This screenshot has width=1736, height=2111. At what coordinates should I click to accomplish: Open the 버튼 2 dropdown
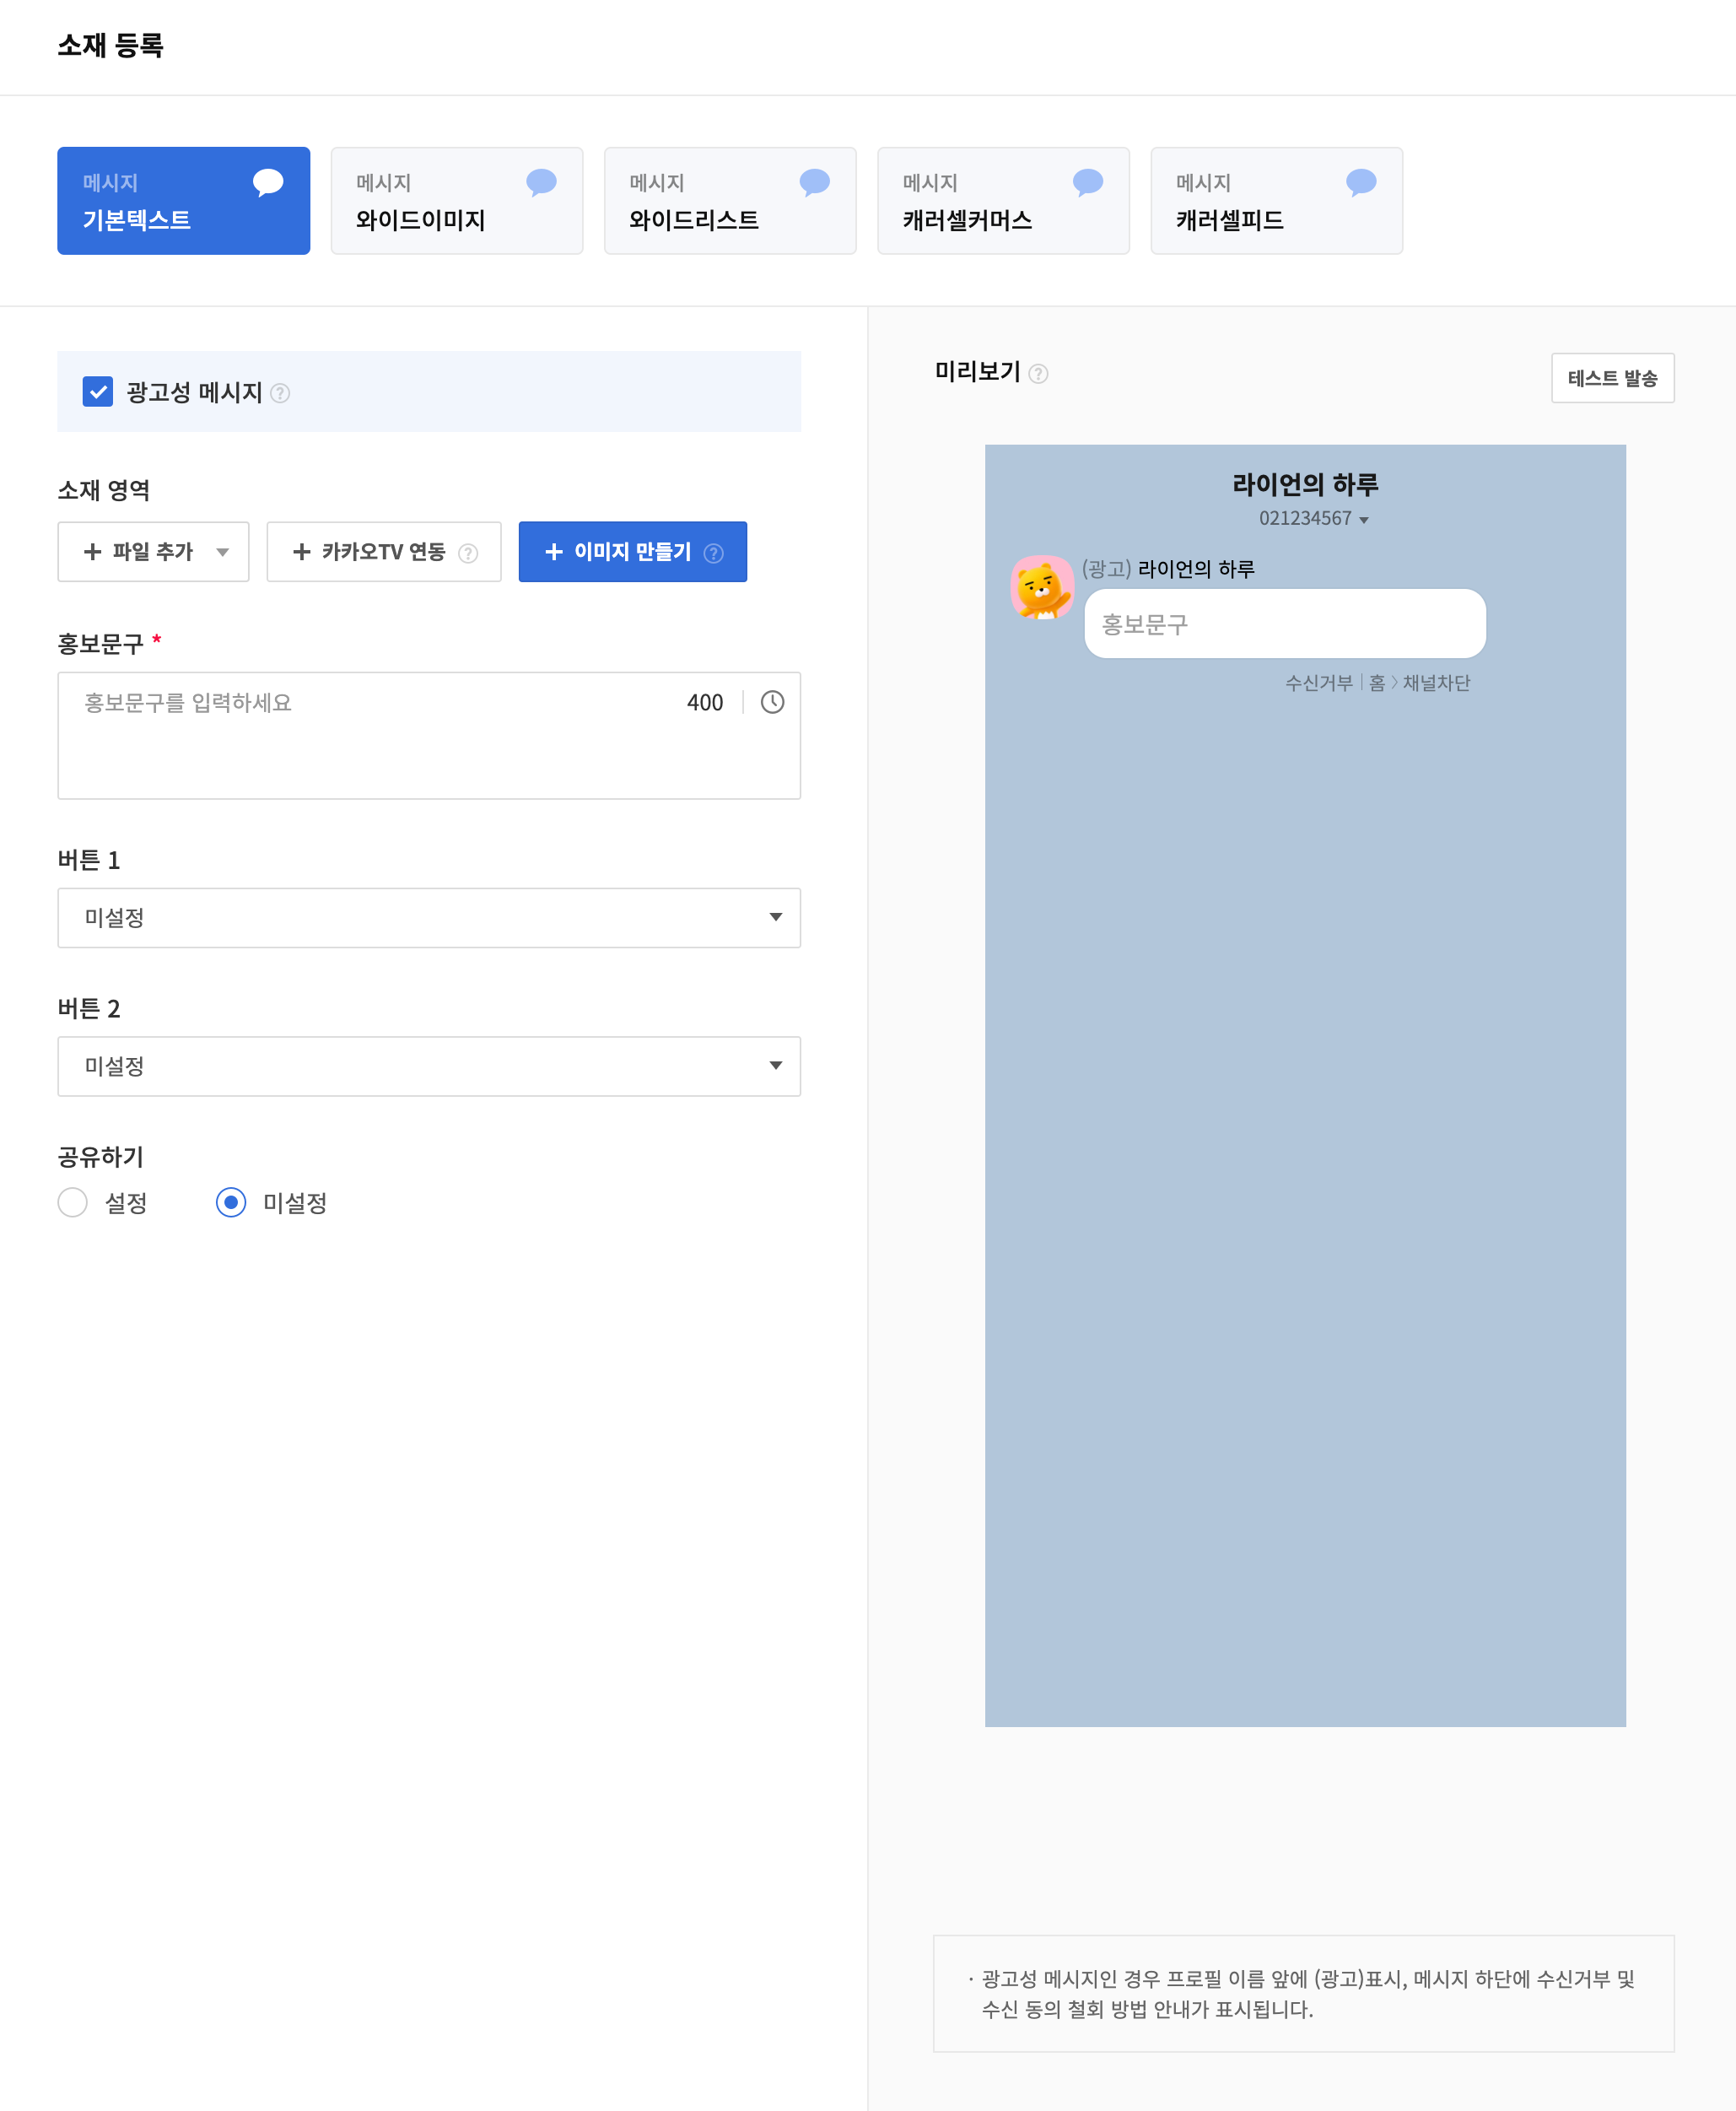(x=429, y=1066)
